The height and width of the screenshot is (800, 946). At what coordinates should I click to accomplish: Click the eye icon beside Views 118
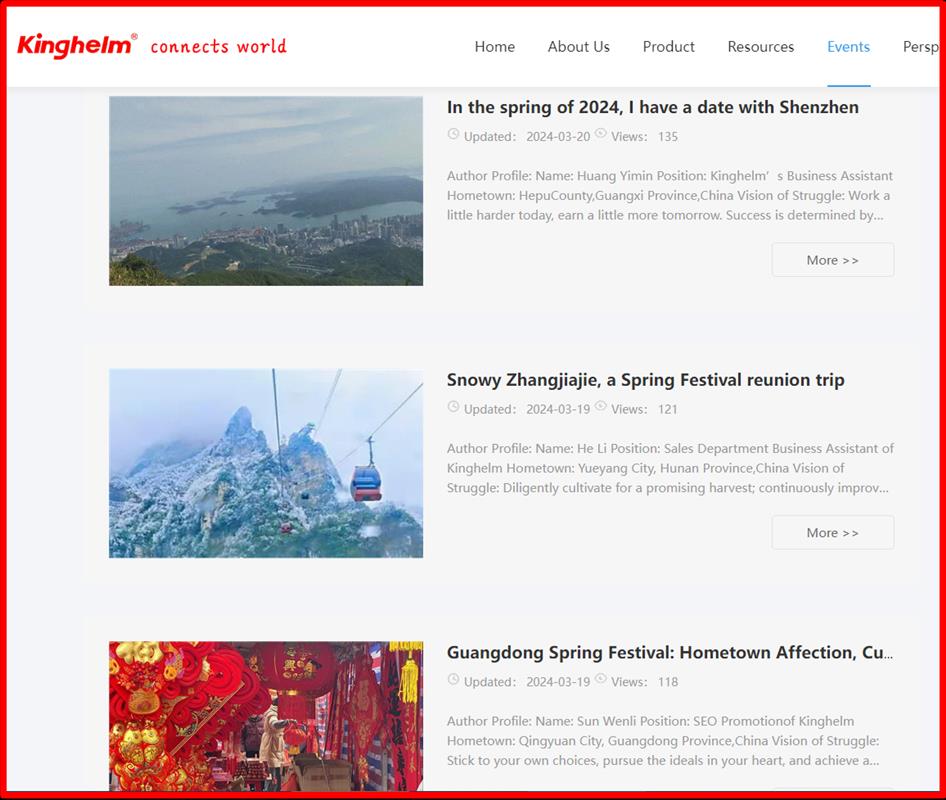click(600, 679)
